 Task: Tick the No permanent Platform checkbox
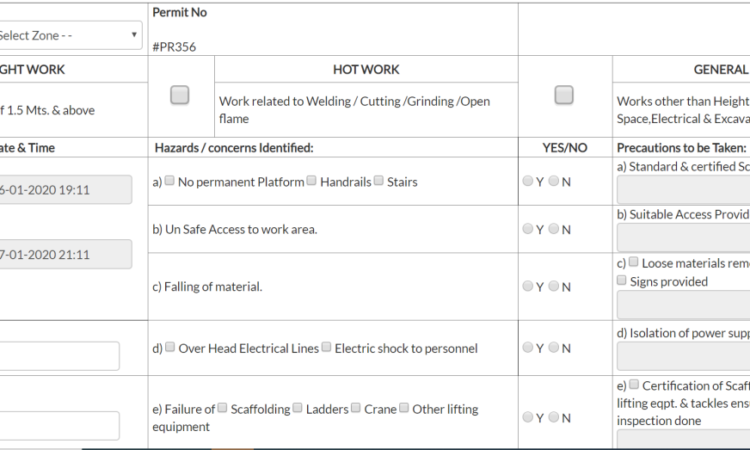click(170, 181)
